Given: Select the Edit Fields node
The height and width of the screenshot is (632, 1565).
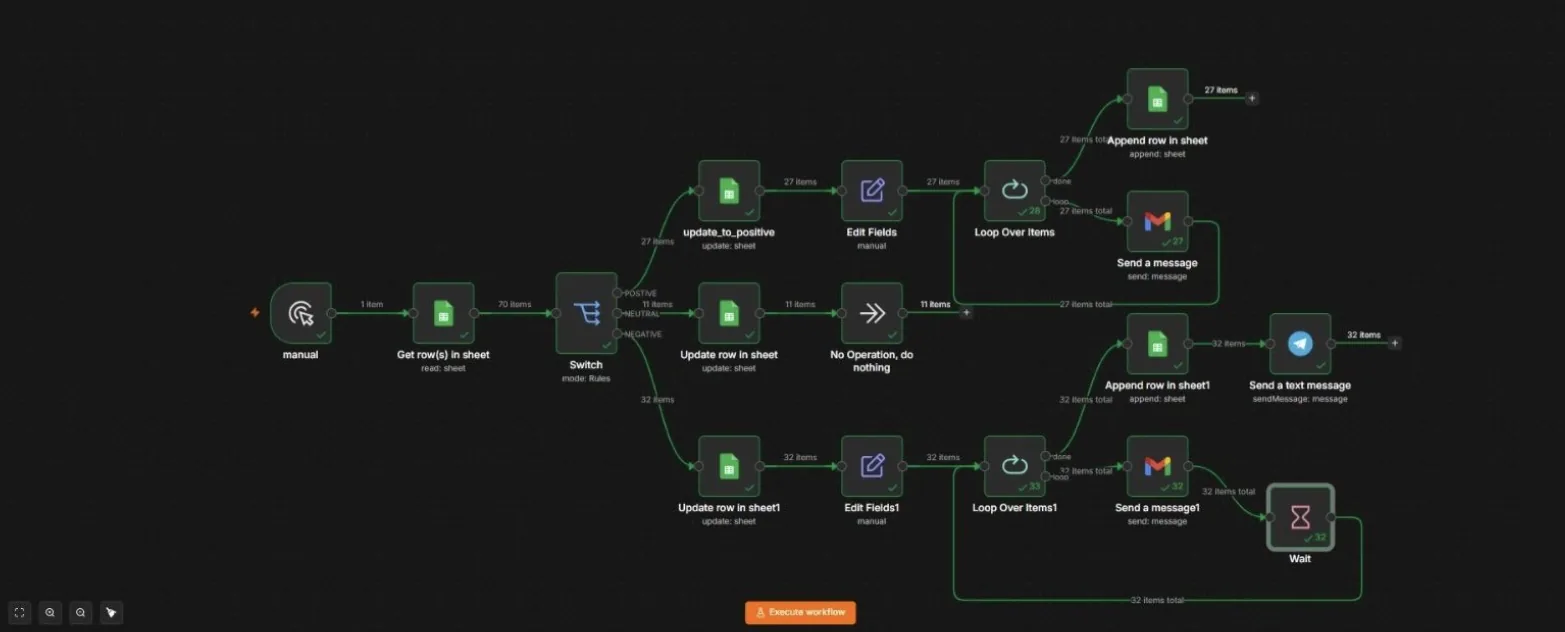Looking at the screenshot, I should click(872, 190).
